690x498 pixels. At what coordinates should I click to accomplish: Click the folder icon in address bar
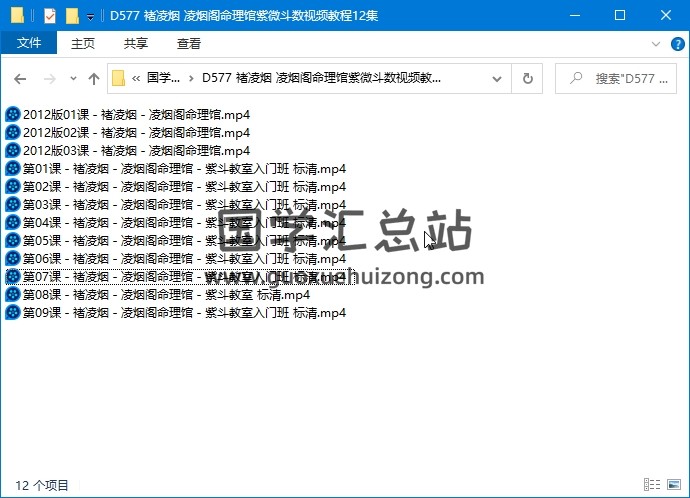click(118, 78)
